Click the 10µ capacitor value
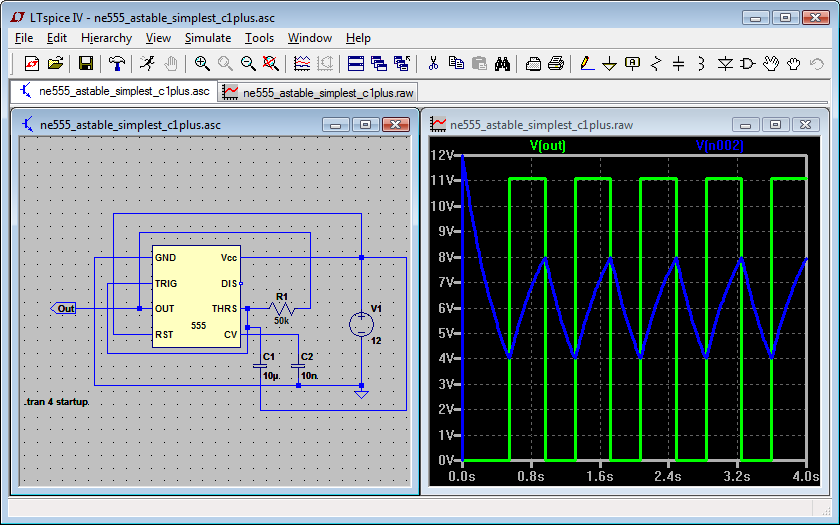This screenshot has height=525, width=840. tap(271, 376)
